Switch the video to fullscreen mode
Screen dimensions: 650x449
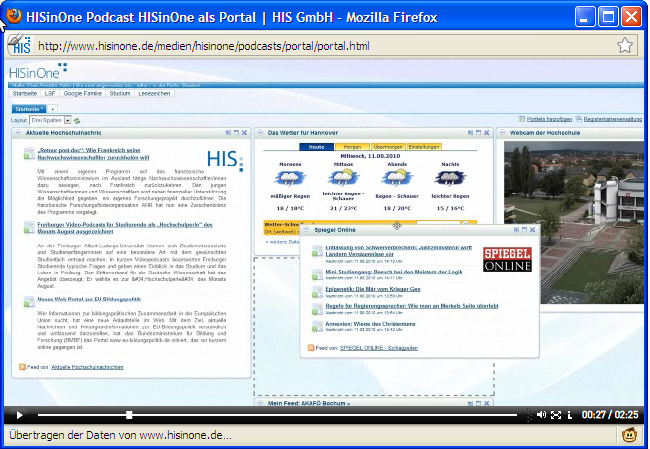(556, 415)
